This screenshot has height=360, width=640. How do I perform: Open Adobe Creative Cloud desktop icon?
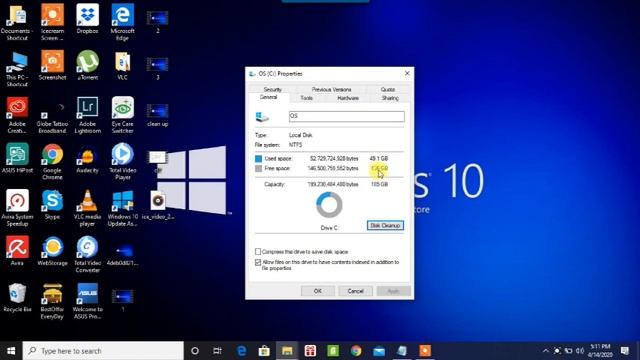[x=17, y=115]
